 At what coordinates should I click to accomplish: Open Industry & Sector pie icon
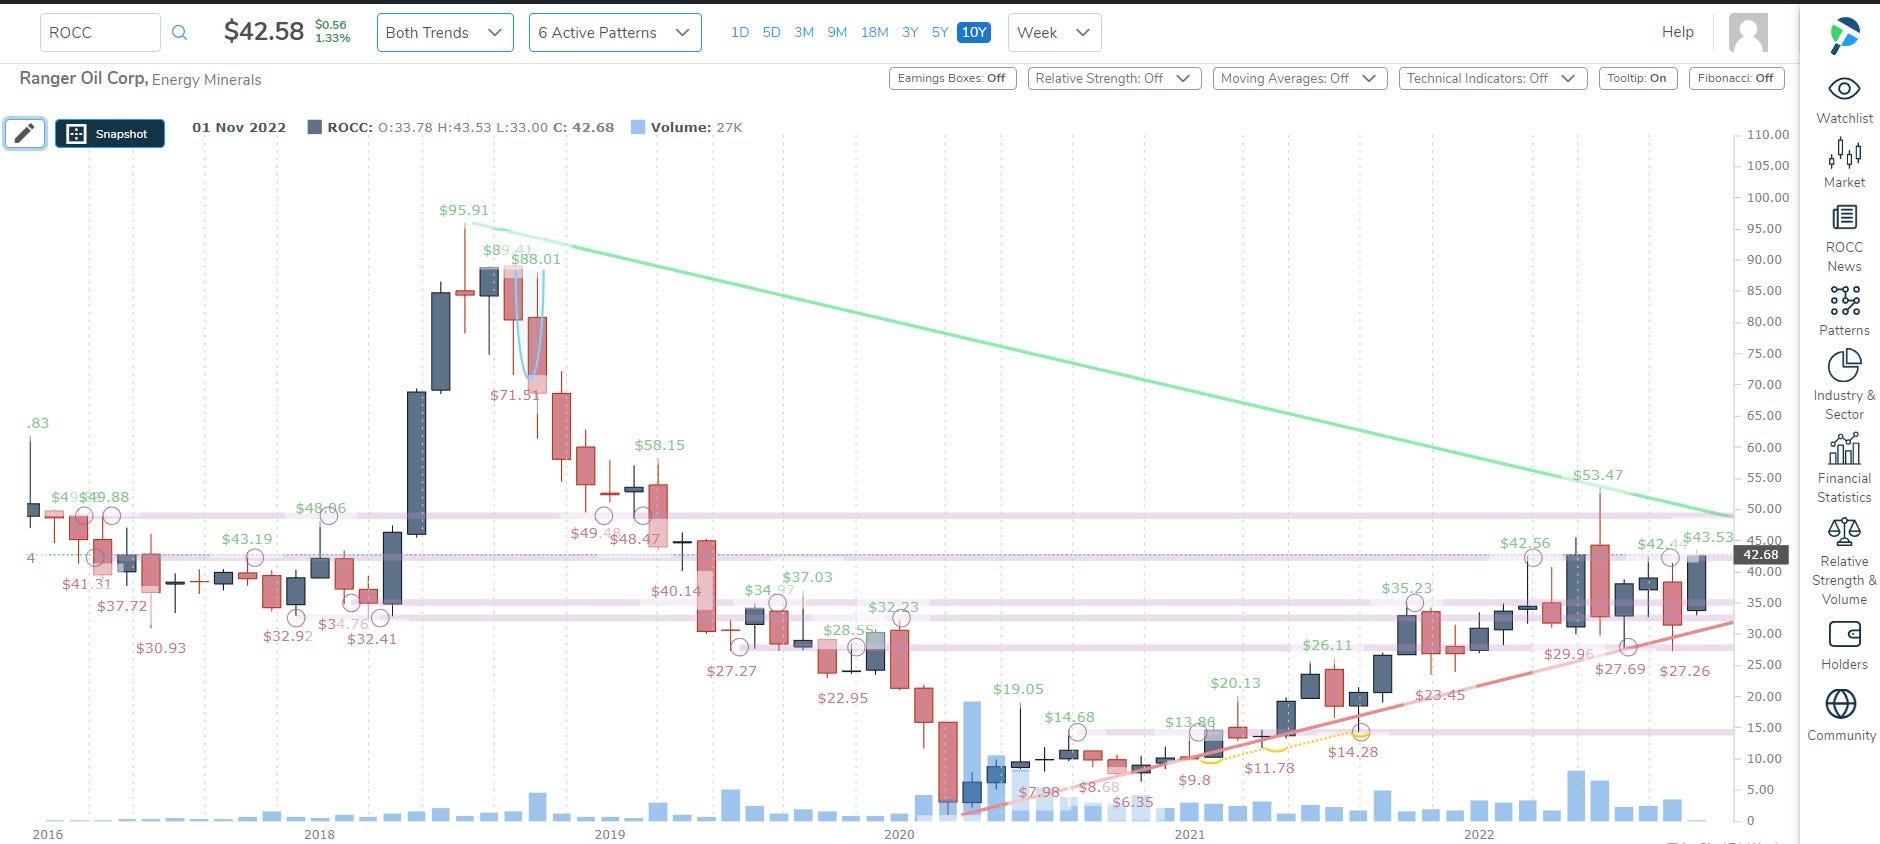[x=1844, y=365]
